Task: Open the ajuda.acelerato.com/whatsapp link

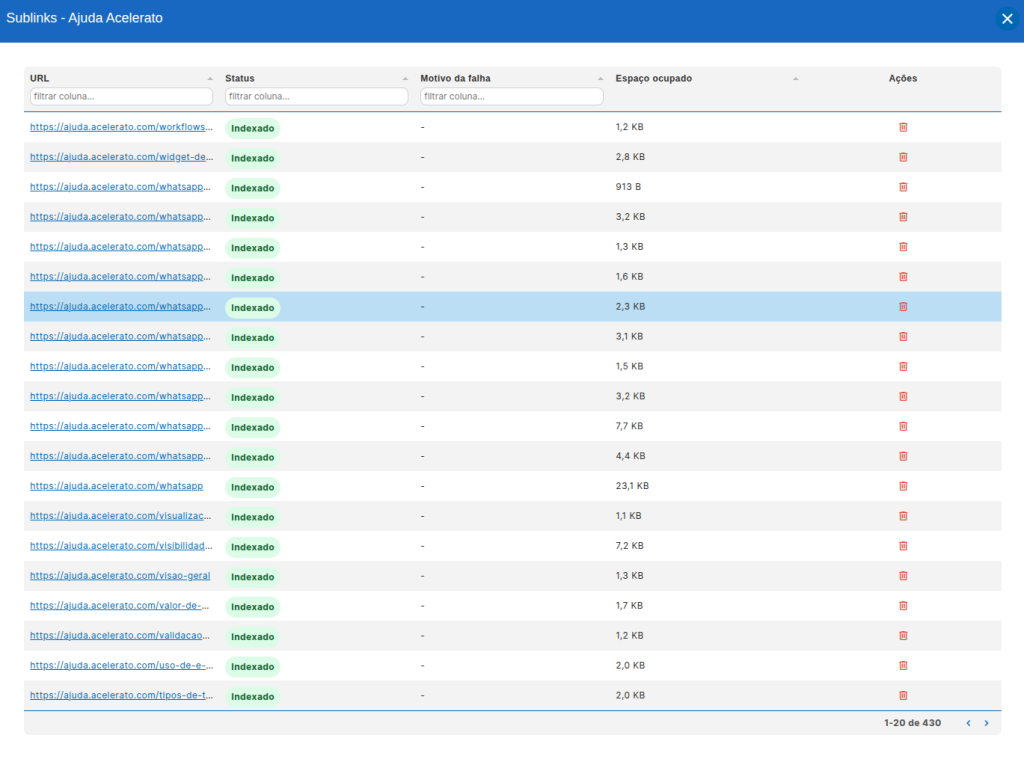Action: coord(116,486)
